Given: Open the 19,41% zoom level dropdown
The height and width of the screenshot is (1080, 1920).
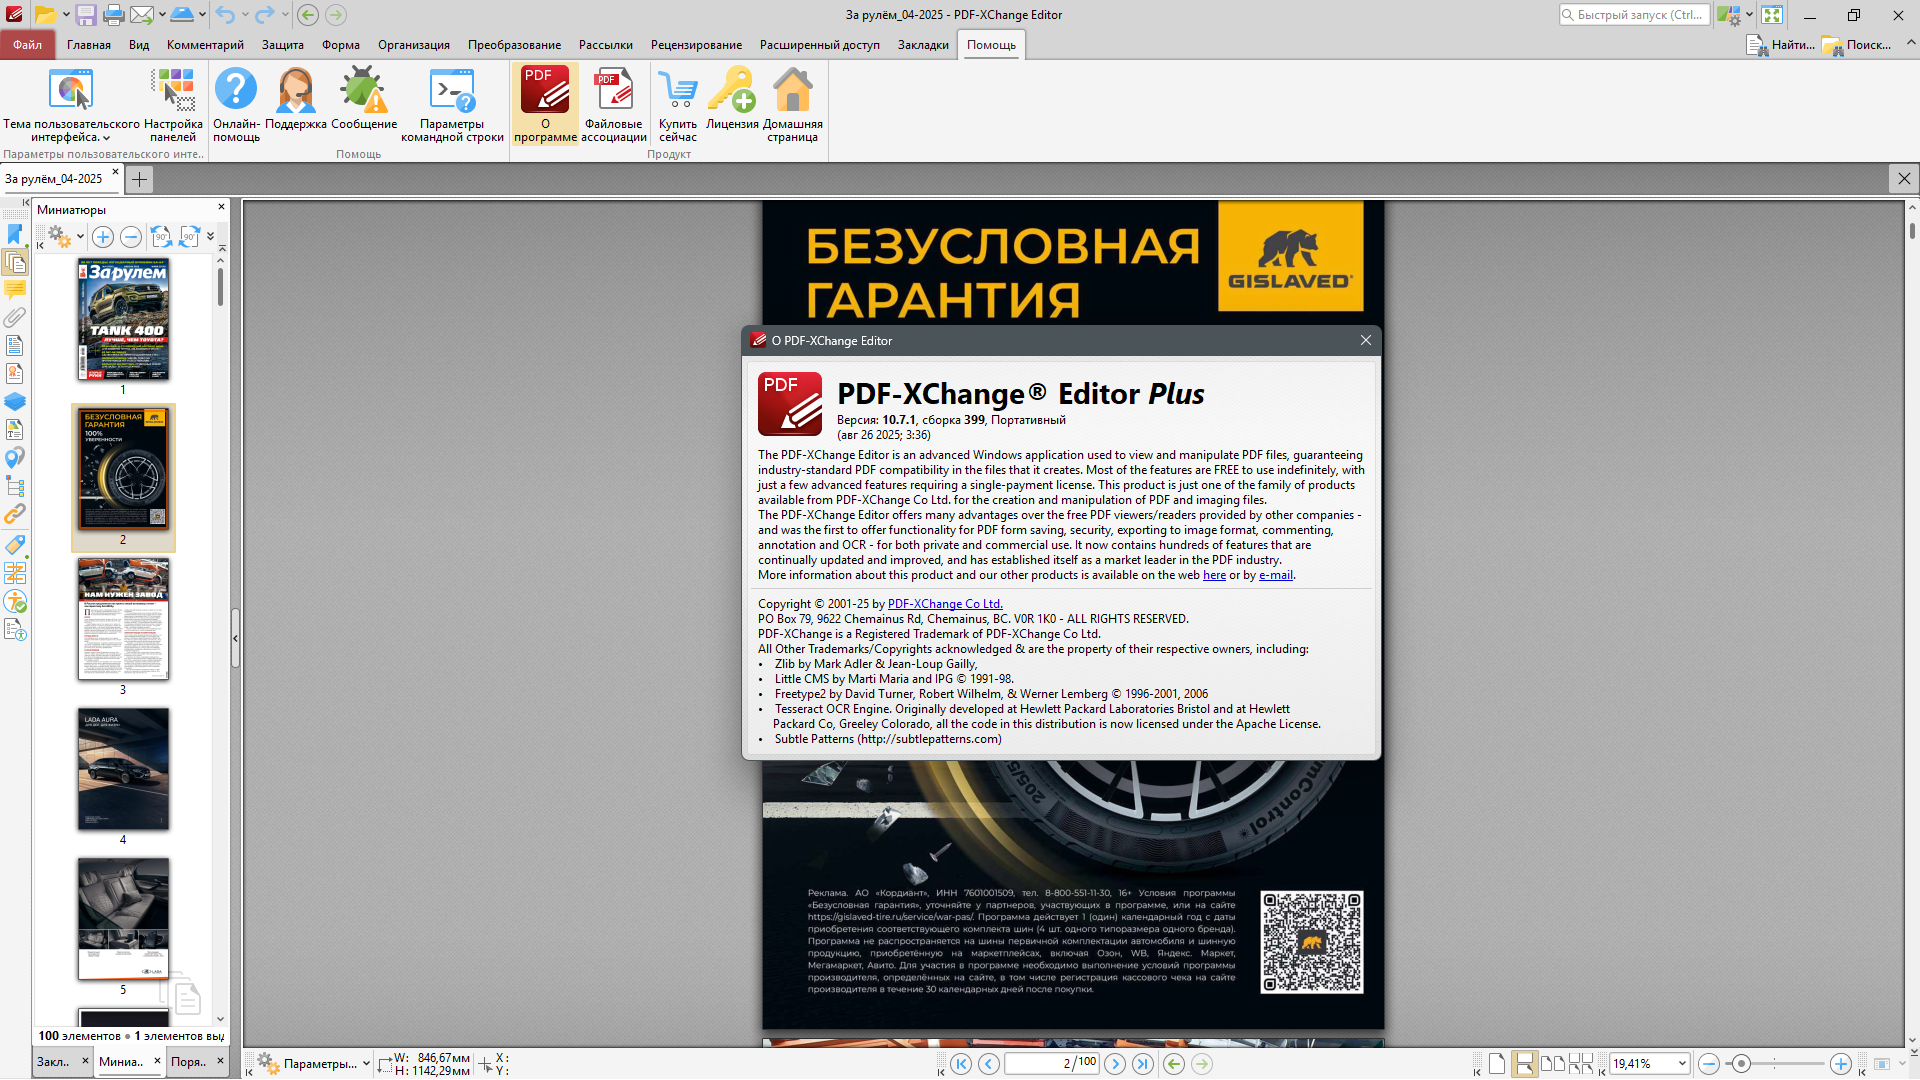Looking at the screenshot, I should coord(1682,1064).
